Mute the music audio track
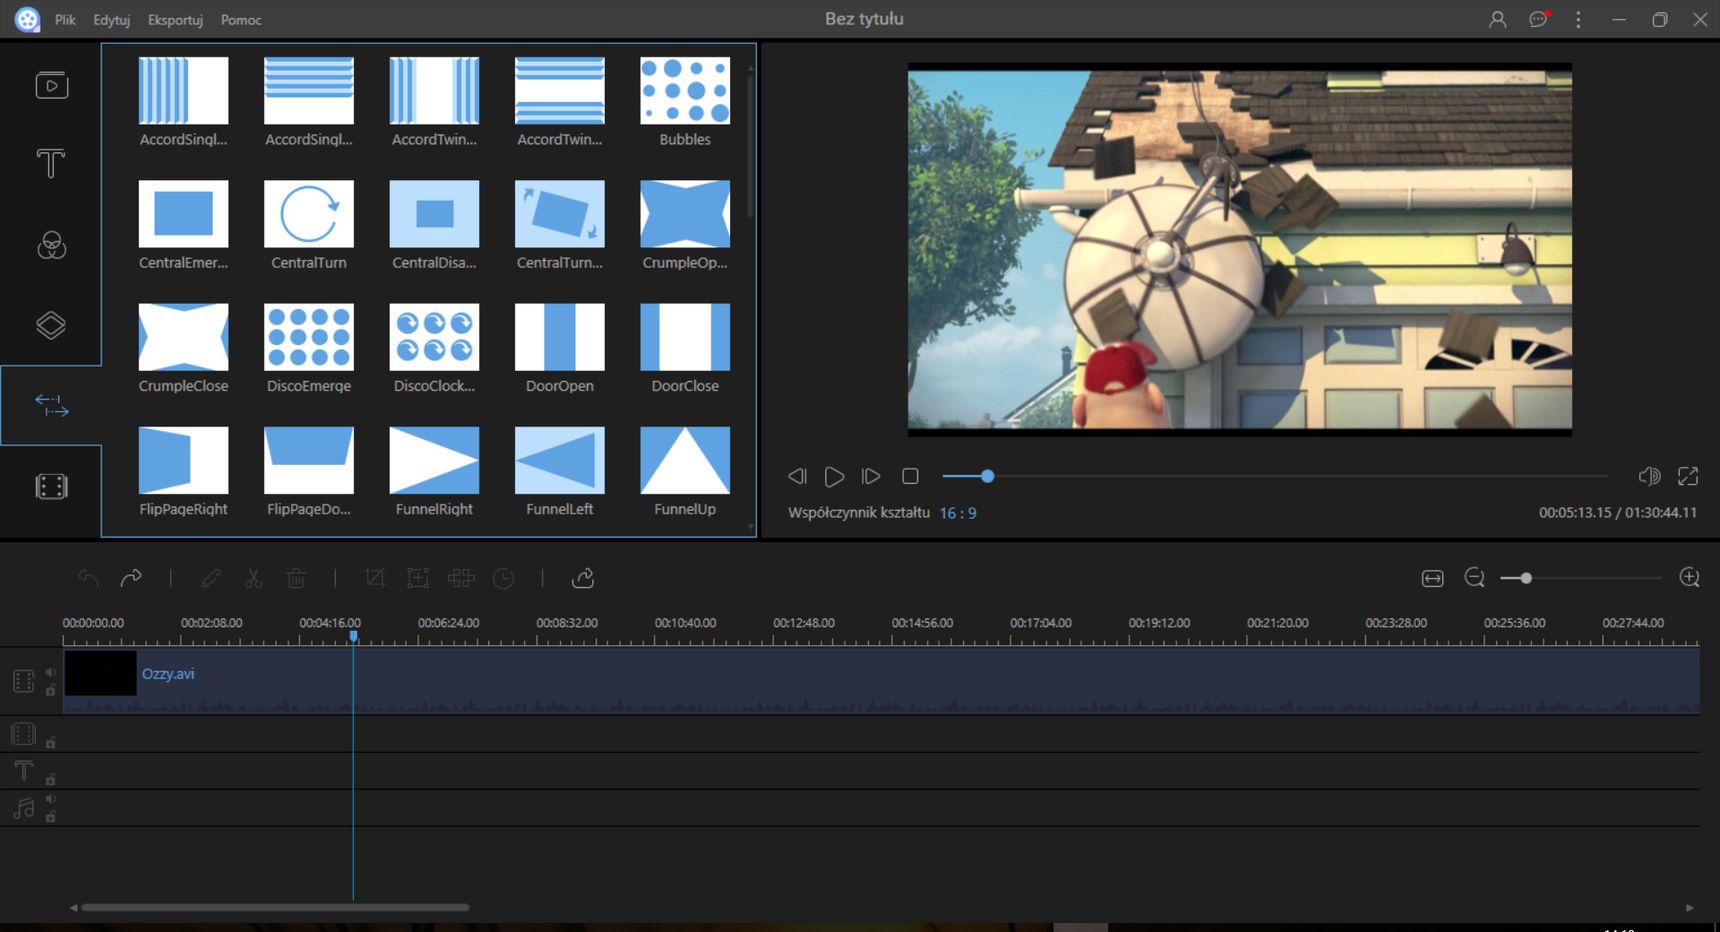 click(50, 799)
